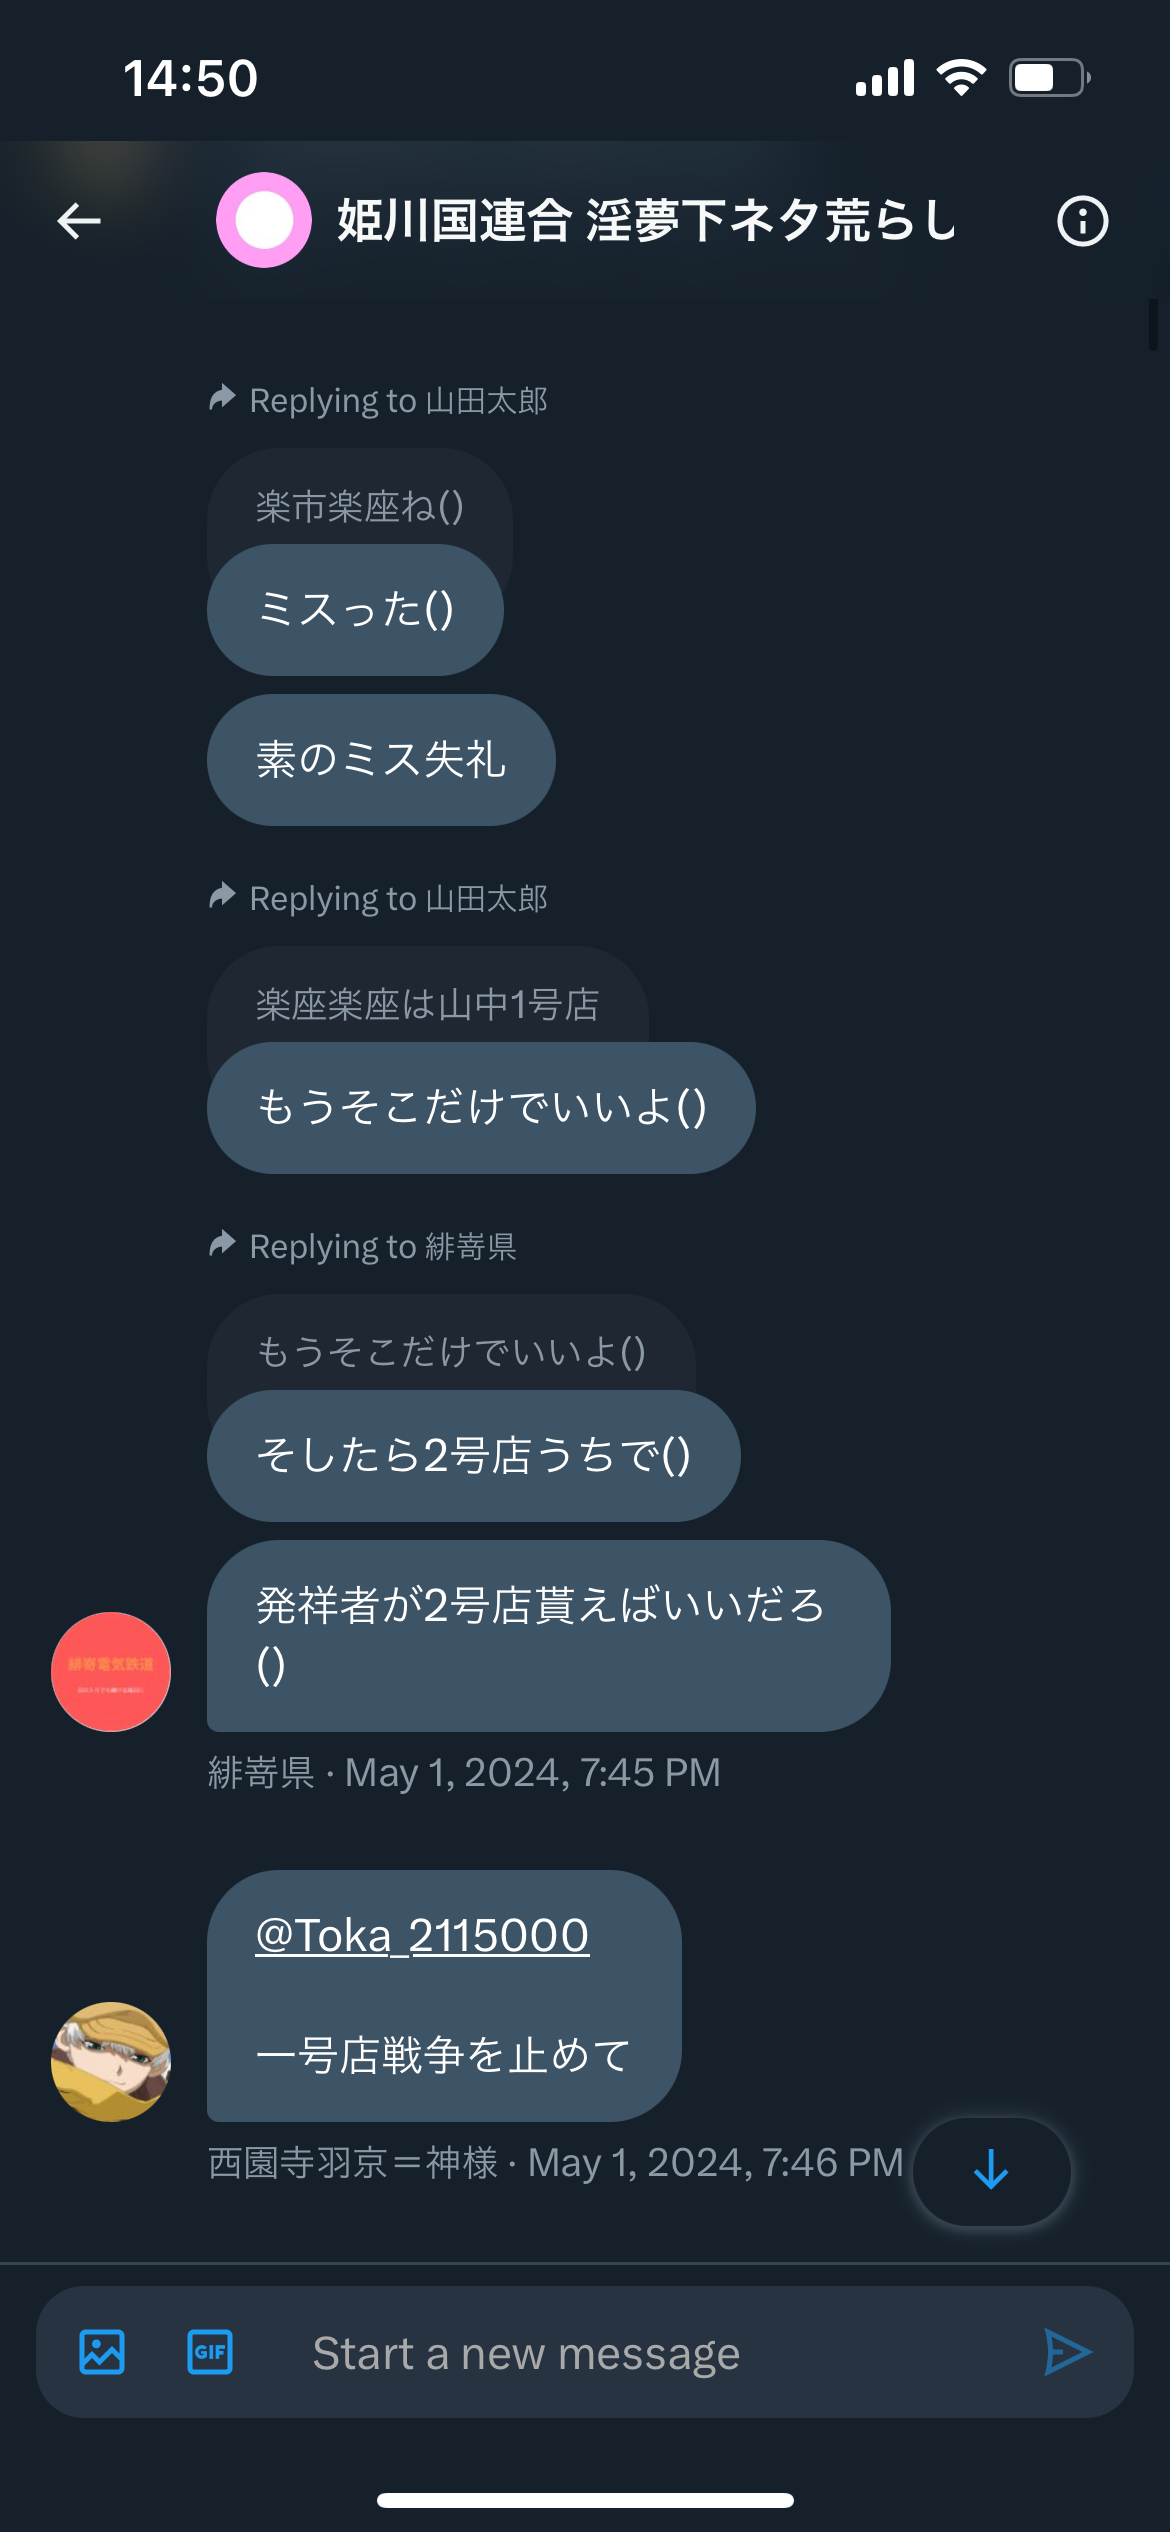Tap the Replying to 緋嵜県 label
Screen dimensions: 1170x2532
coord(363,1246)
